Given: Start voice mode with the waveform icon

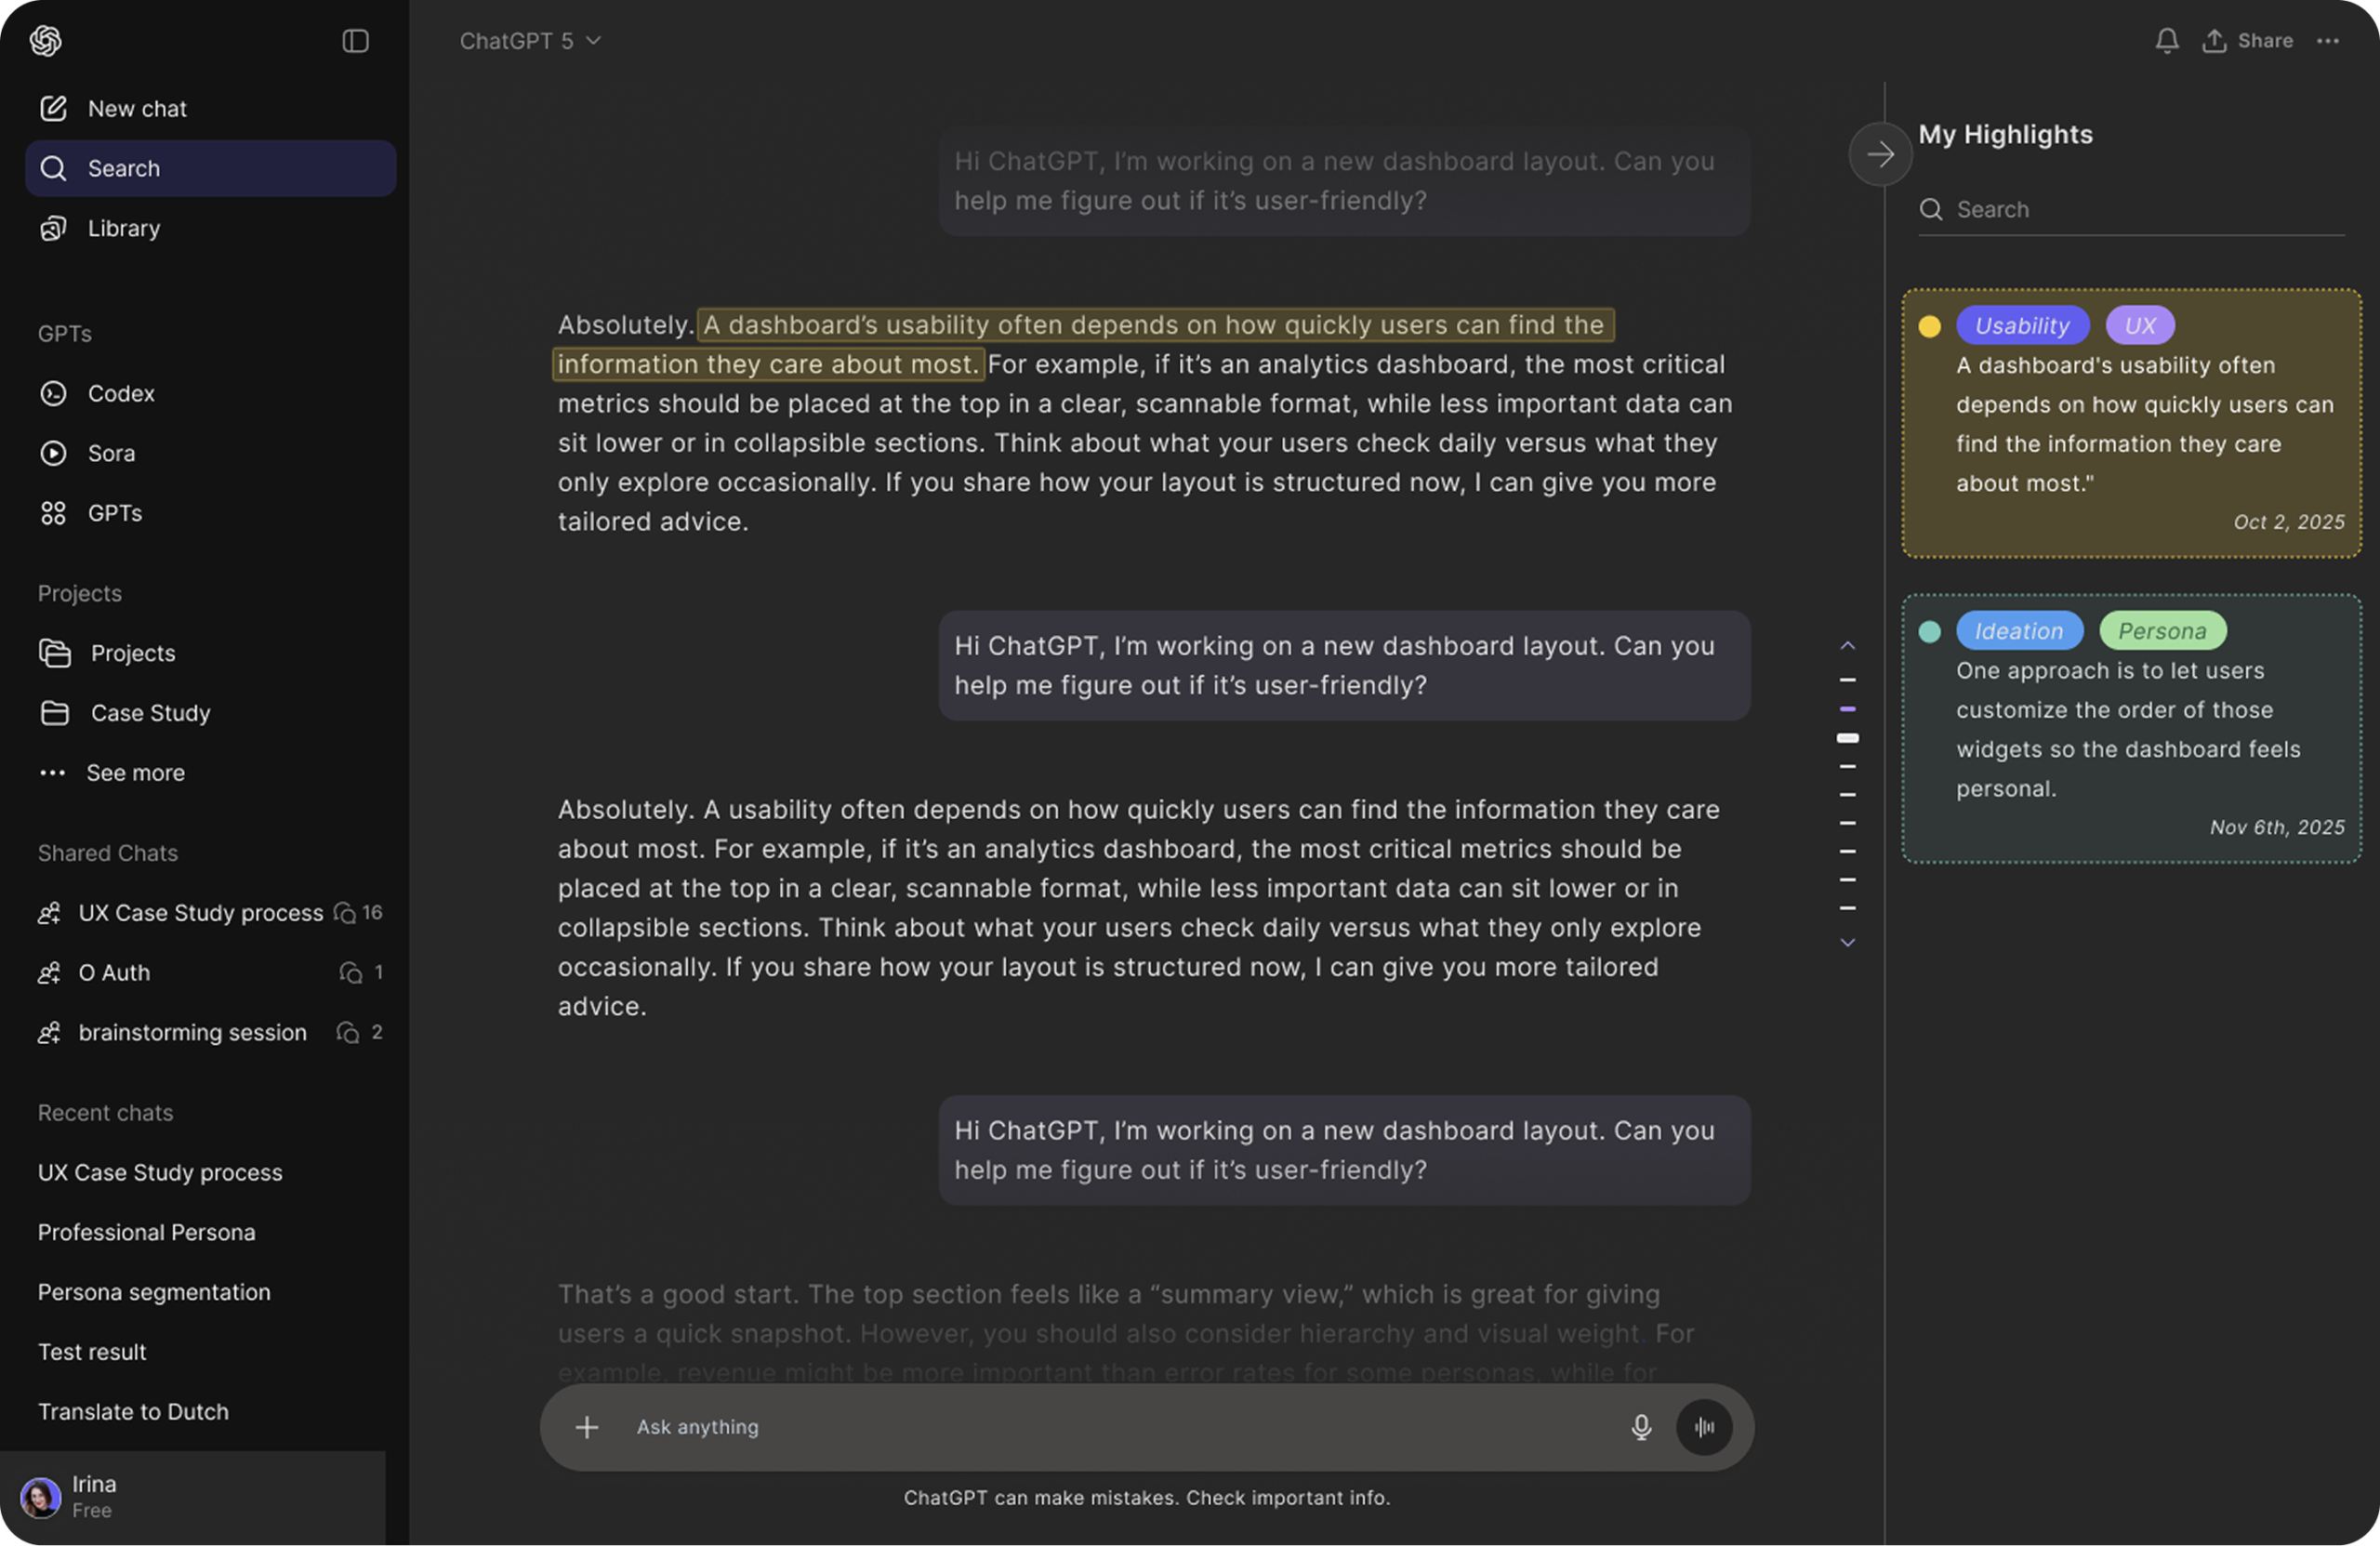Looking at the screenshot, I should [x=1705, y=1427].
